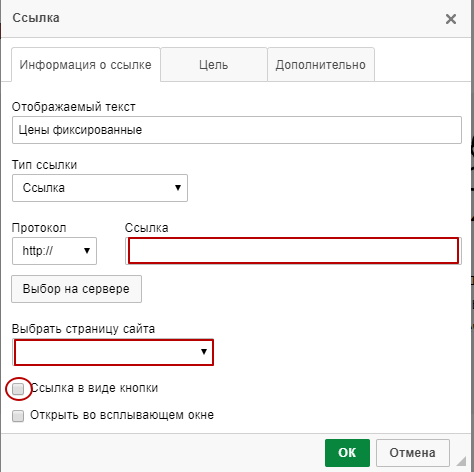
Task: Check Открыть во всплывающем окне checkbox
Action: pyautogui.click(x=18, y=416)
